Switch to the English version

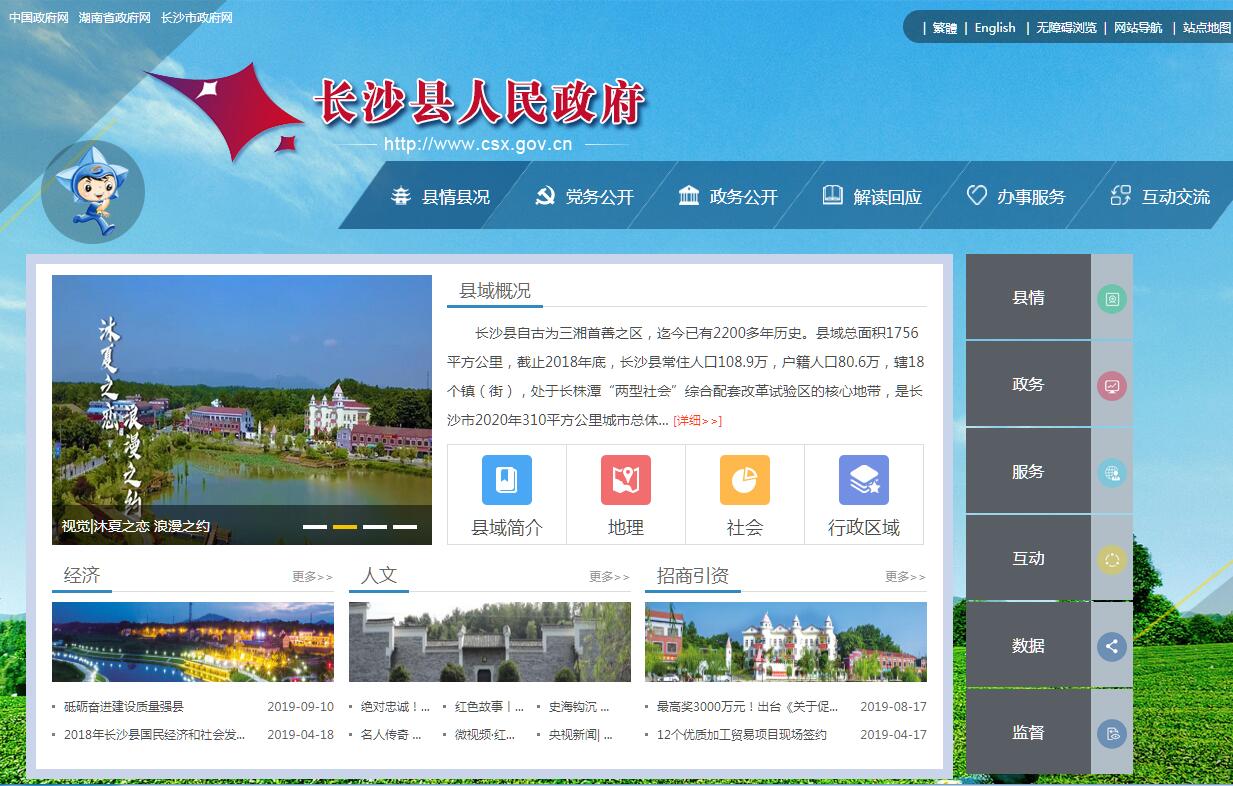tap(995, 28)
